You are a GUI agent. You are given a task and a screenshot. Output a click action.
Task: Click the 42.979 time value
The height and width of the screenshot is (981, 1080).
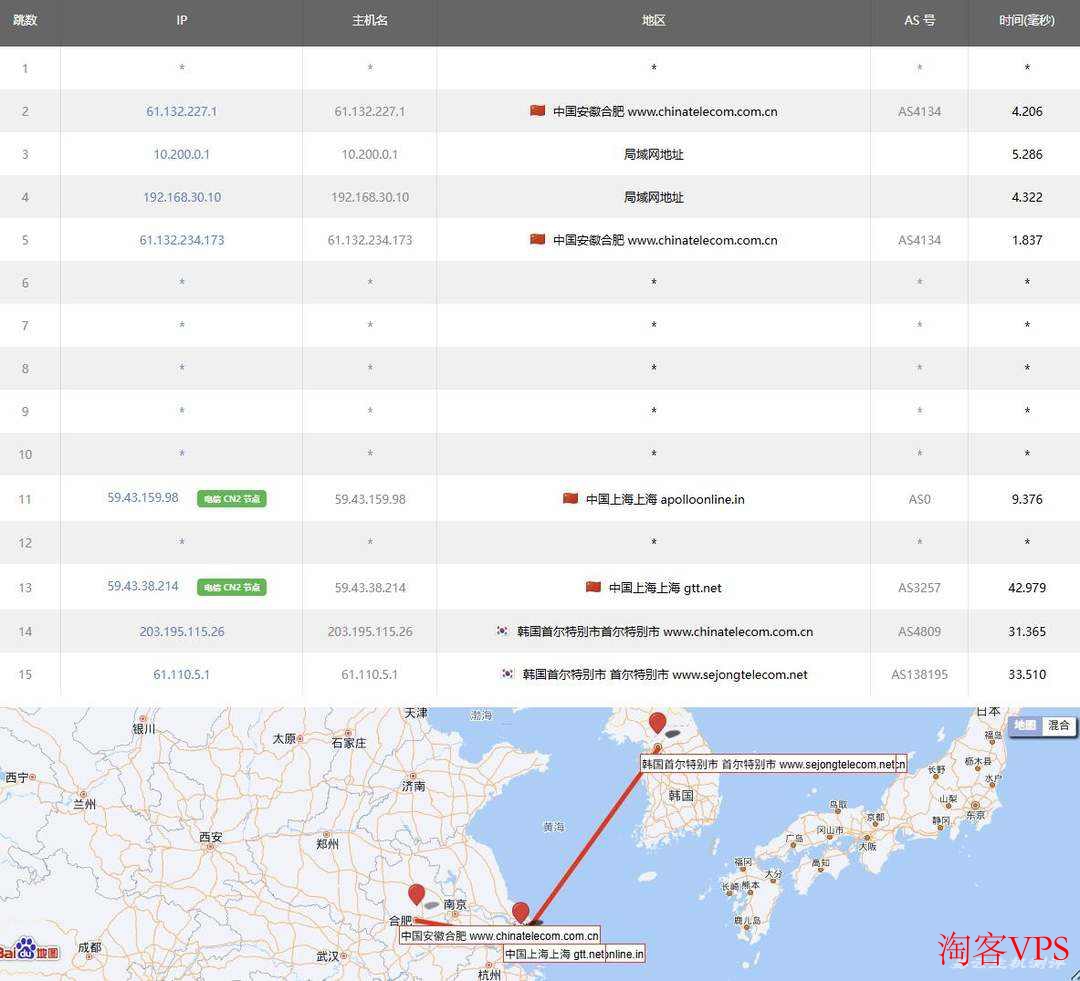[x=1027, y=588]
